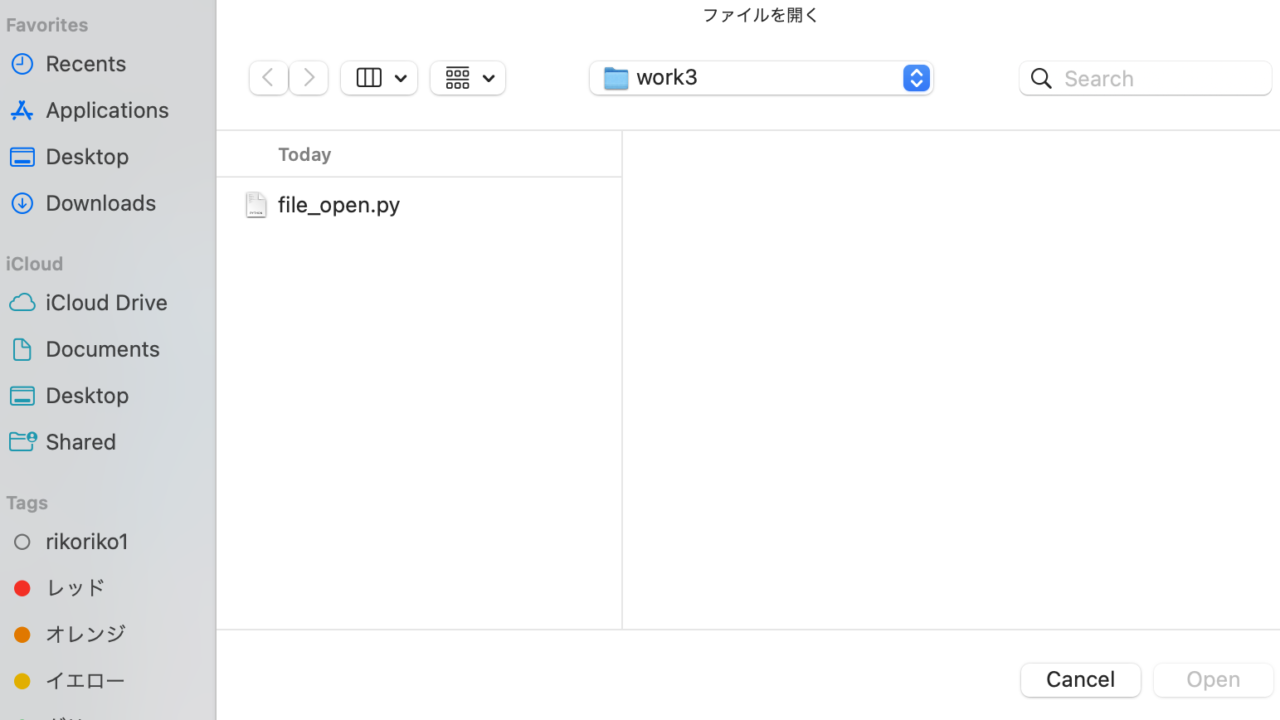
Task: Click the forward navigation arrow
Action: 308,77
